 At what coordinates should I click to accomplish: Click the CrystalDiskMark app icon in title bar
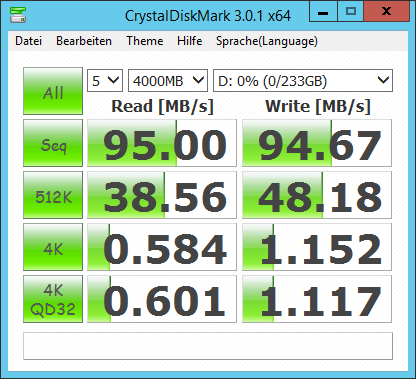coord(18,15)
